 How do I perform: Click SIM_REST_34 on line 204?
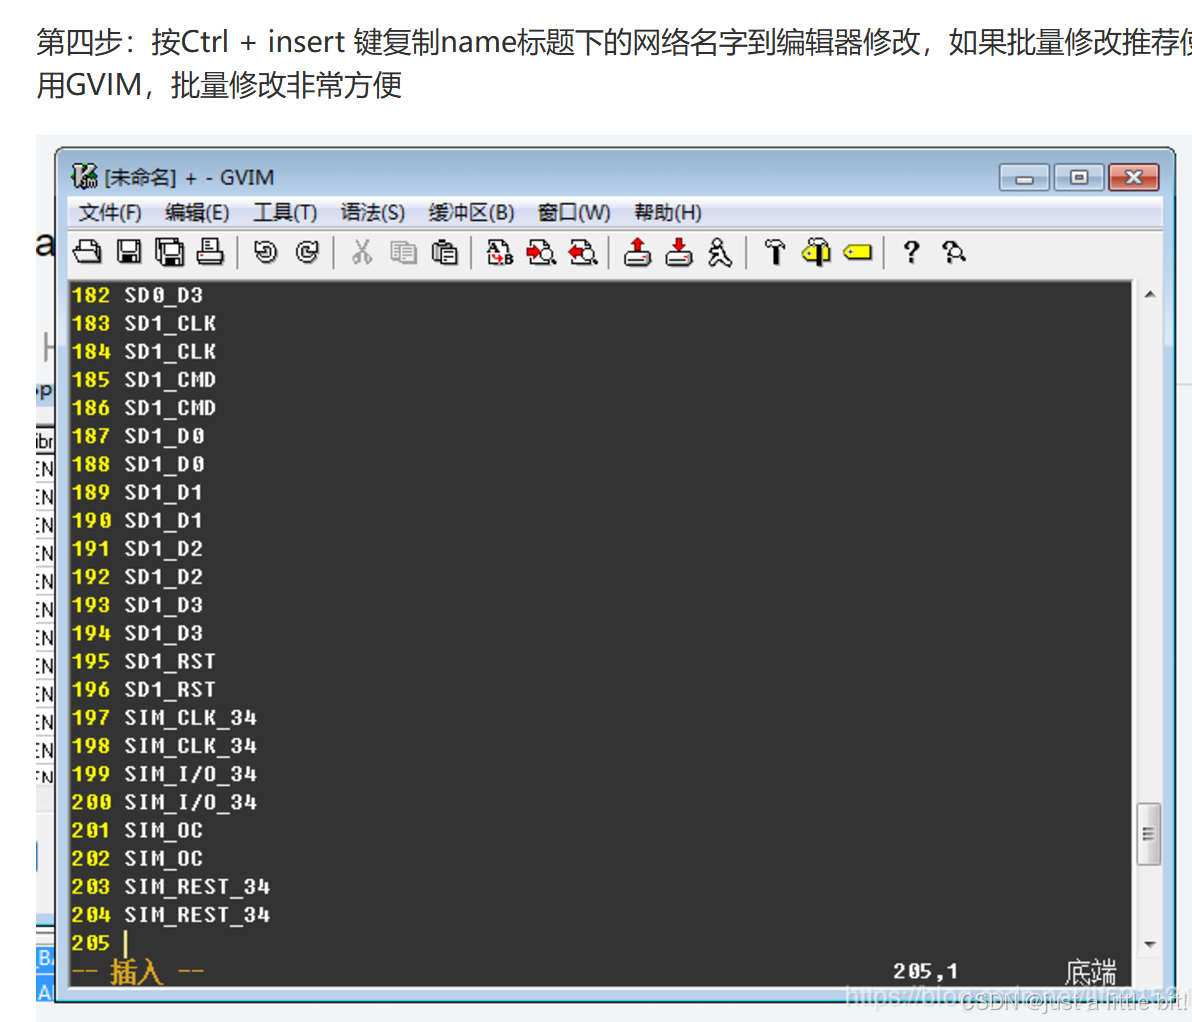pyautogui.click(x=197, y=914)
